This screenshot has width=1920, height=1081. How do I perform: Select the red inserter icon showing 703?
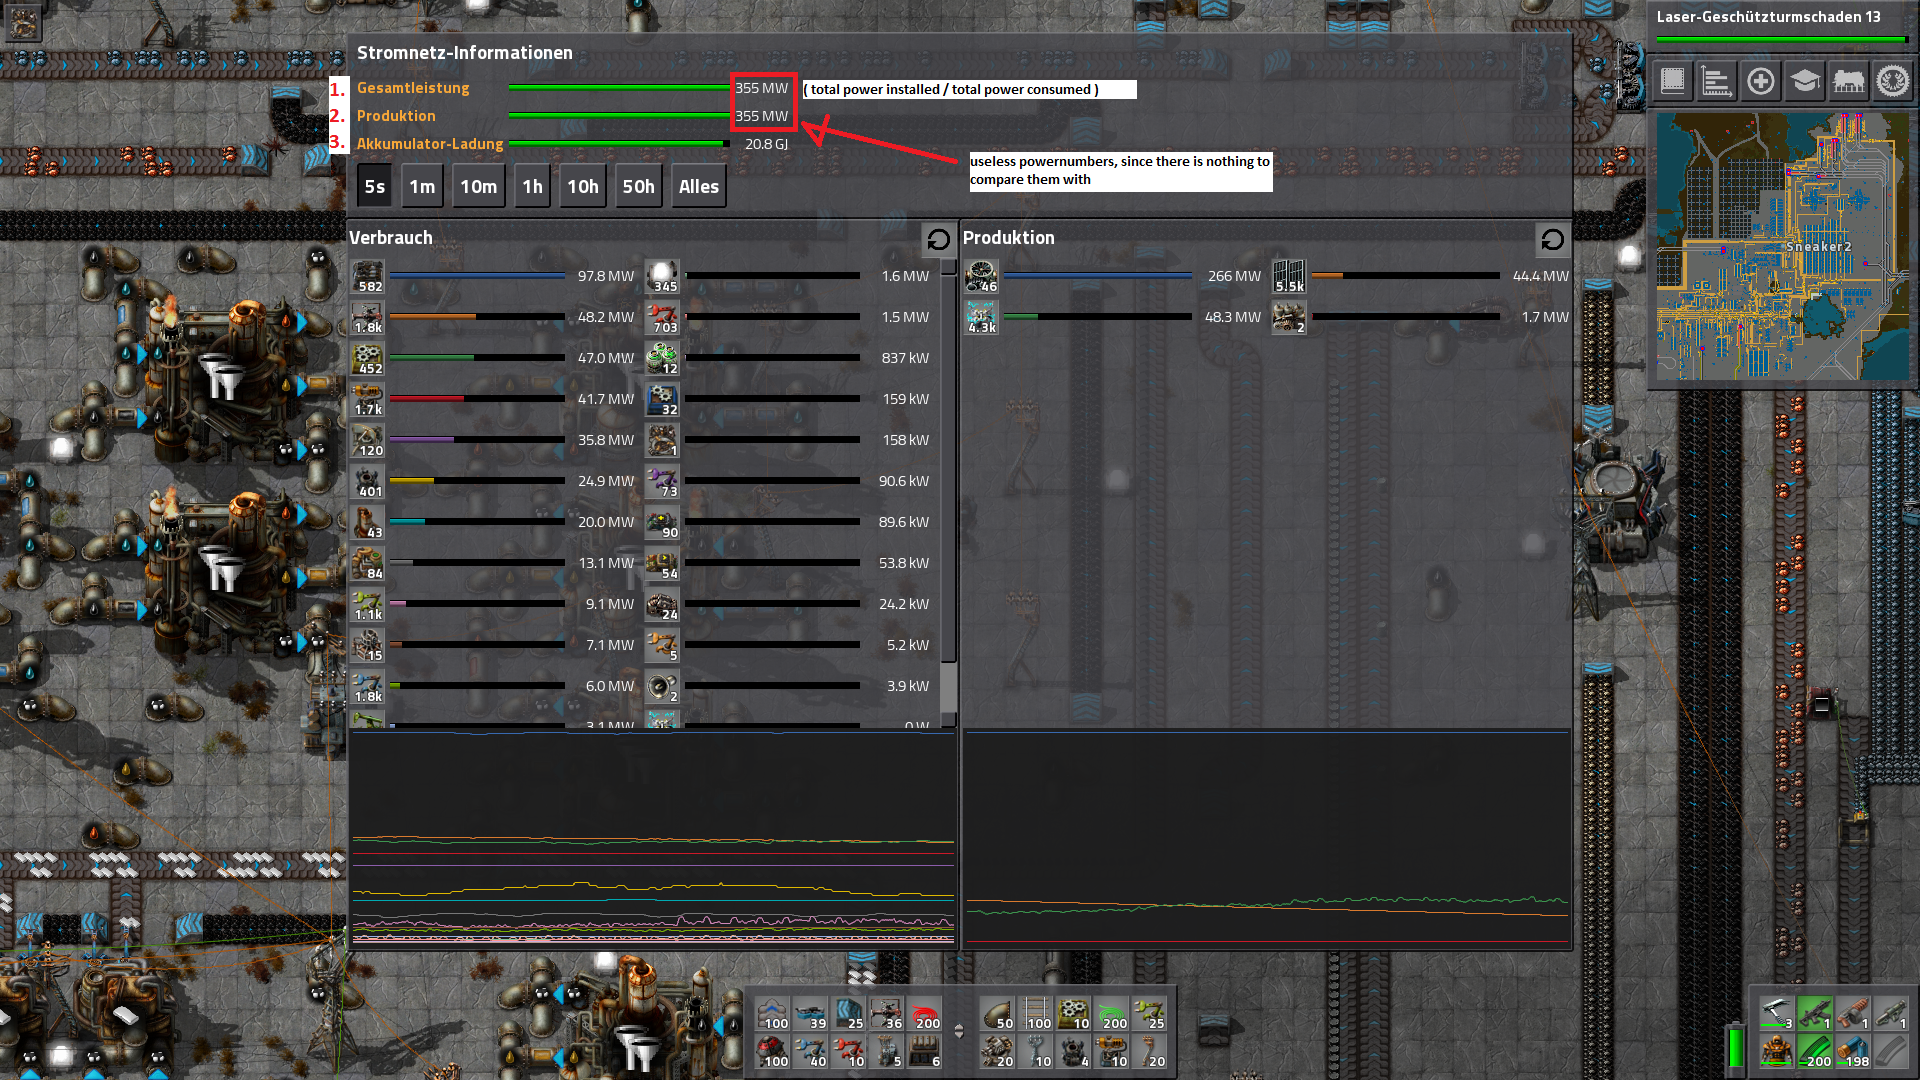(x=662, y=317)
